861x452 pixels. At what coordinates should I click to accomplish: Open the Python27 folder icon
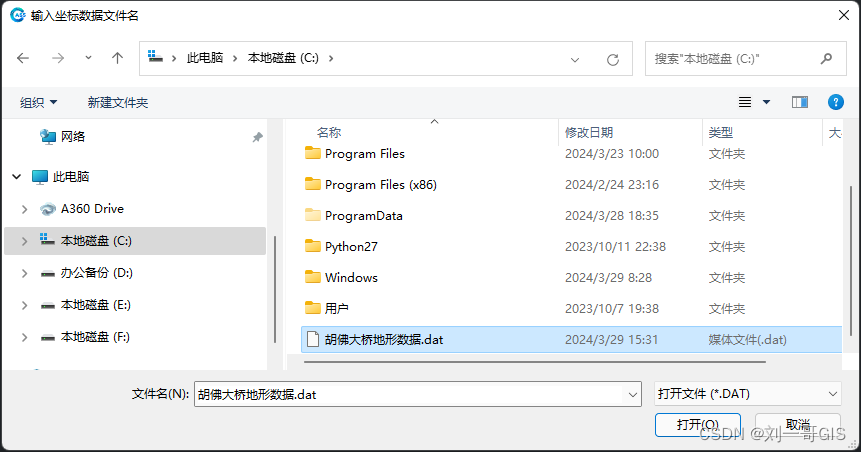coord(312,246)
